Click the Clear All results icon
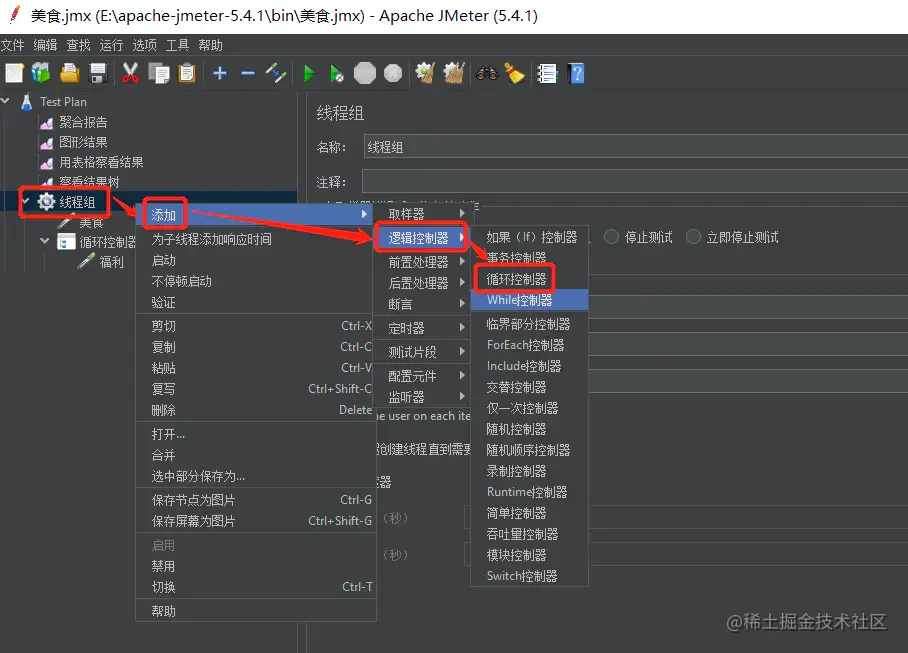This screenshot has width=908, height=653. (454, 74)
